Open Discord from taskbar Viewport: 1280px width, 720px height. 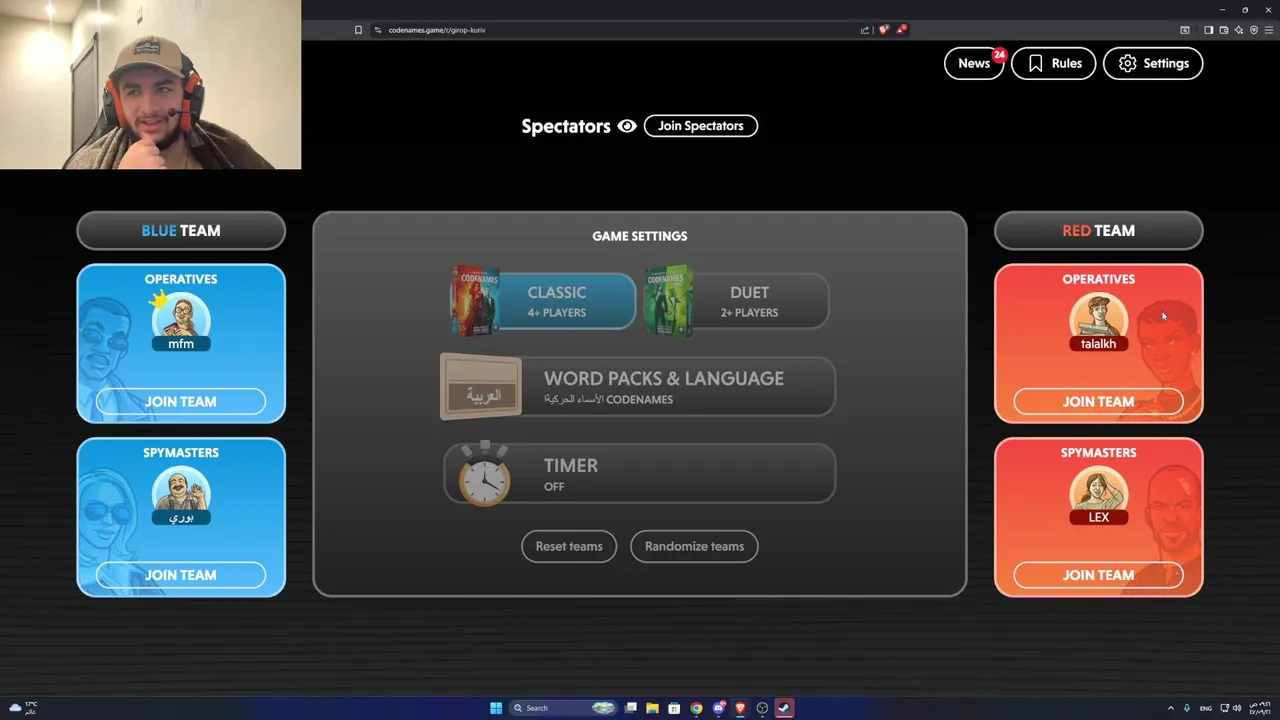718,708
